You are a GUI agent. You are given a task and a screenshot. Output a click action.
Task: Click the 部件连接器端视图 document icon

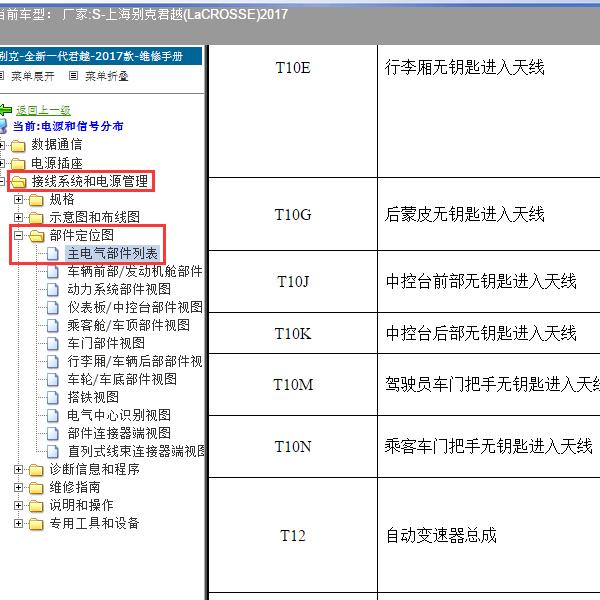pyautogui.click(x=53, y=434)
